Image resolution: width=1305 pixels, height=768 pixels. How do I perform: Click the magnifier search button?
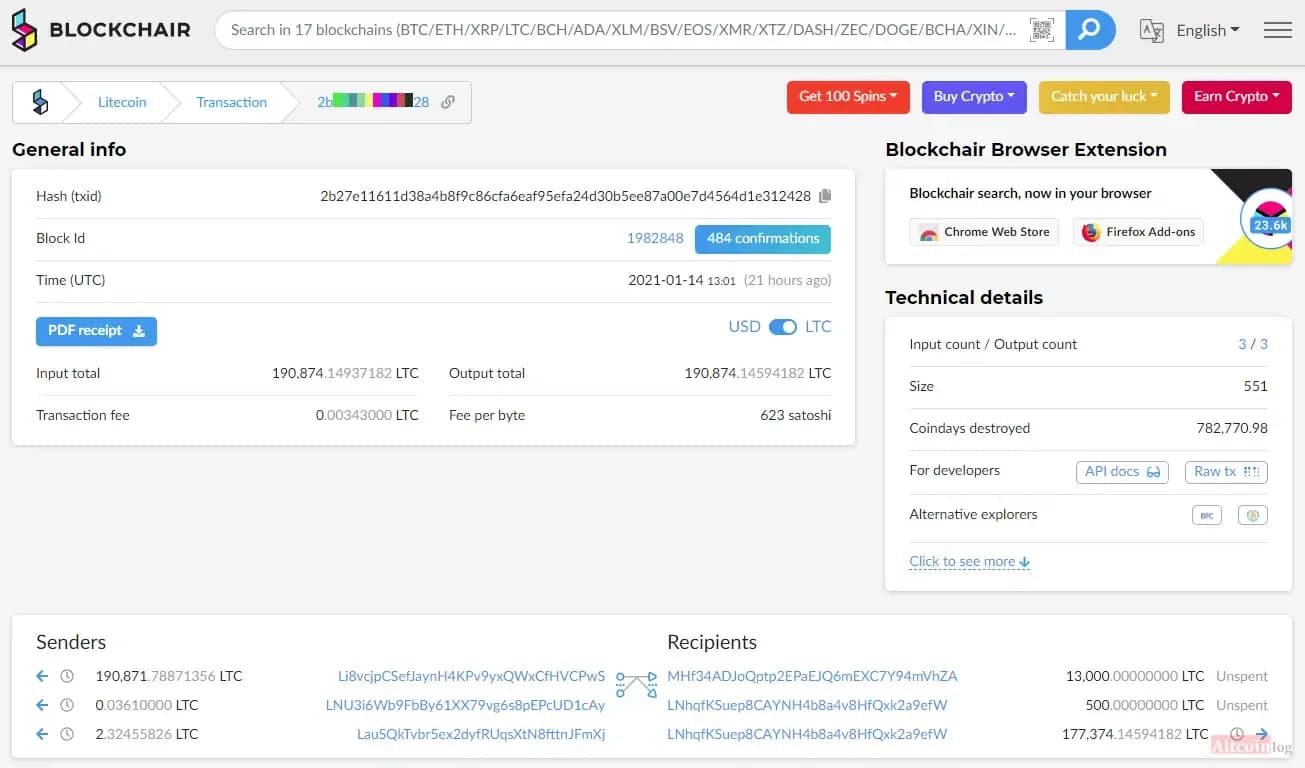[1090, 30]
